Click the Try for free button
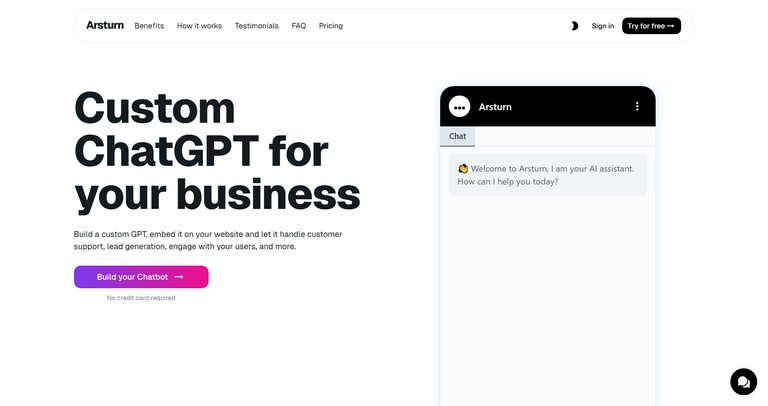 [x=651, y=26]
